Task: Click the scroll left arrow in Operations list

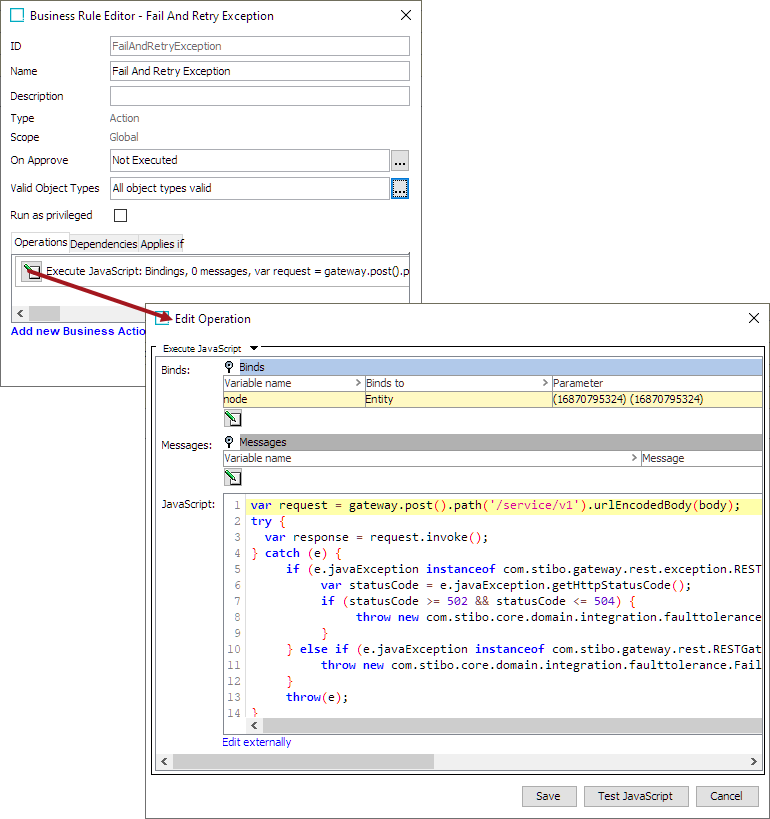Action: pos(20,313)
